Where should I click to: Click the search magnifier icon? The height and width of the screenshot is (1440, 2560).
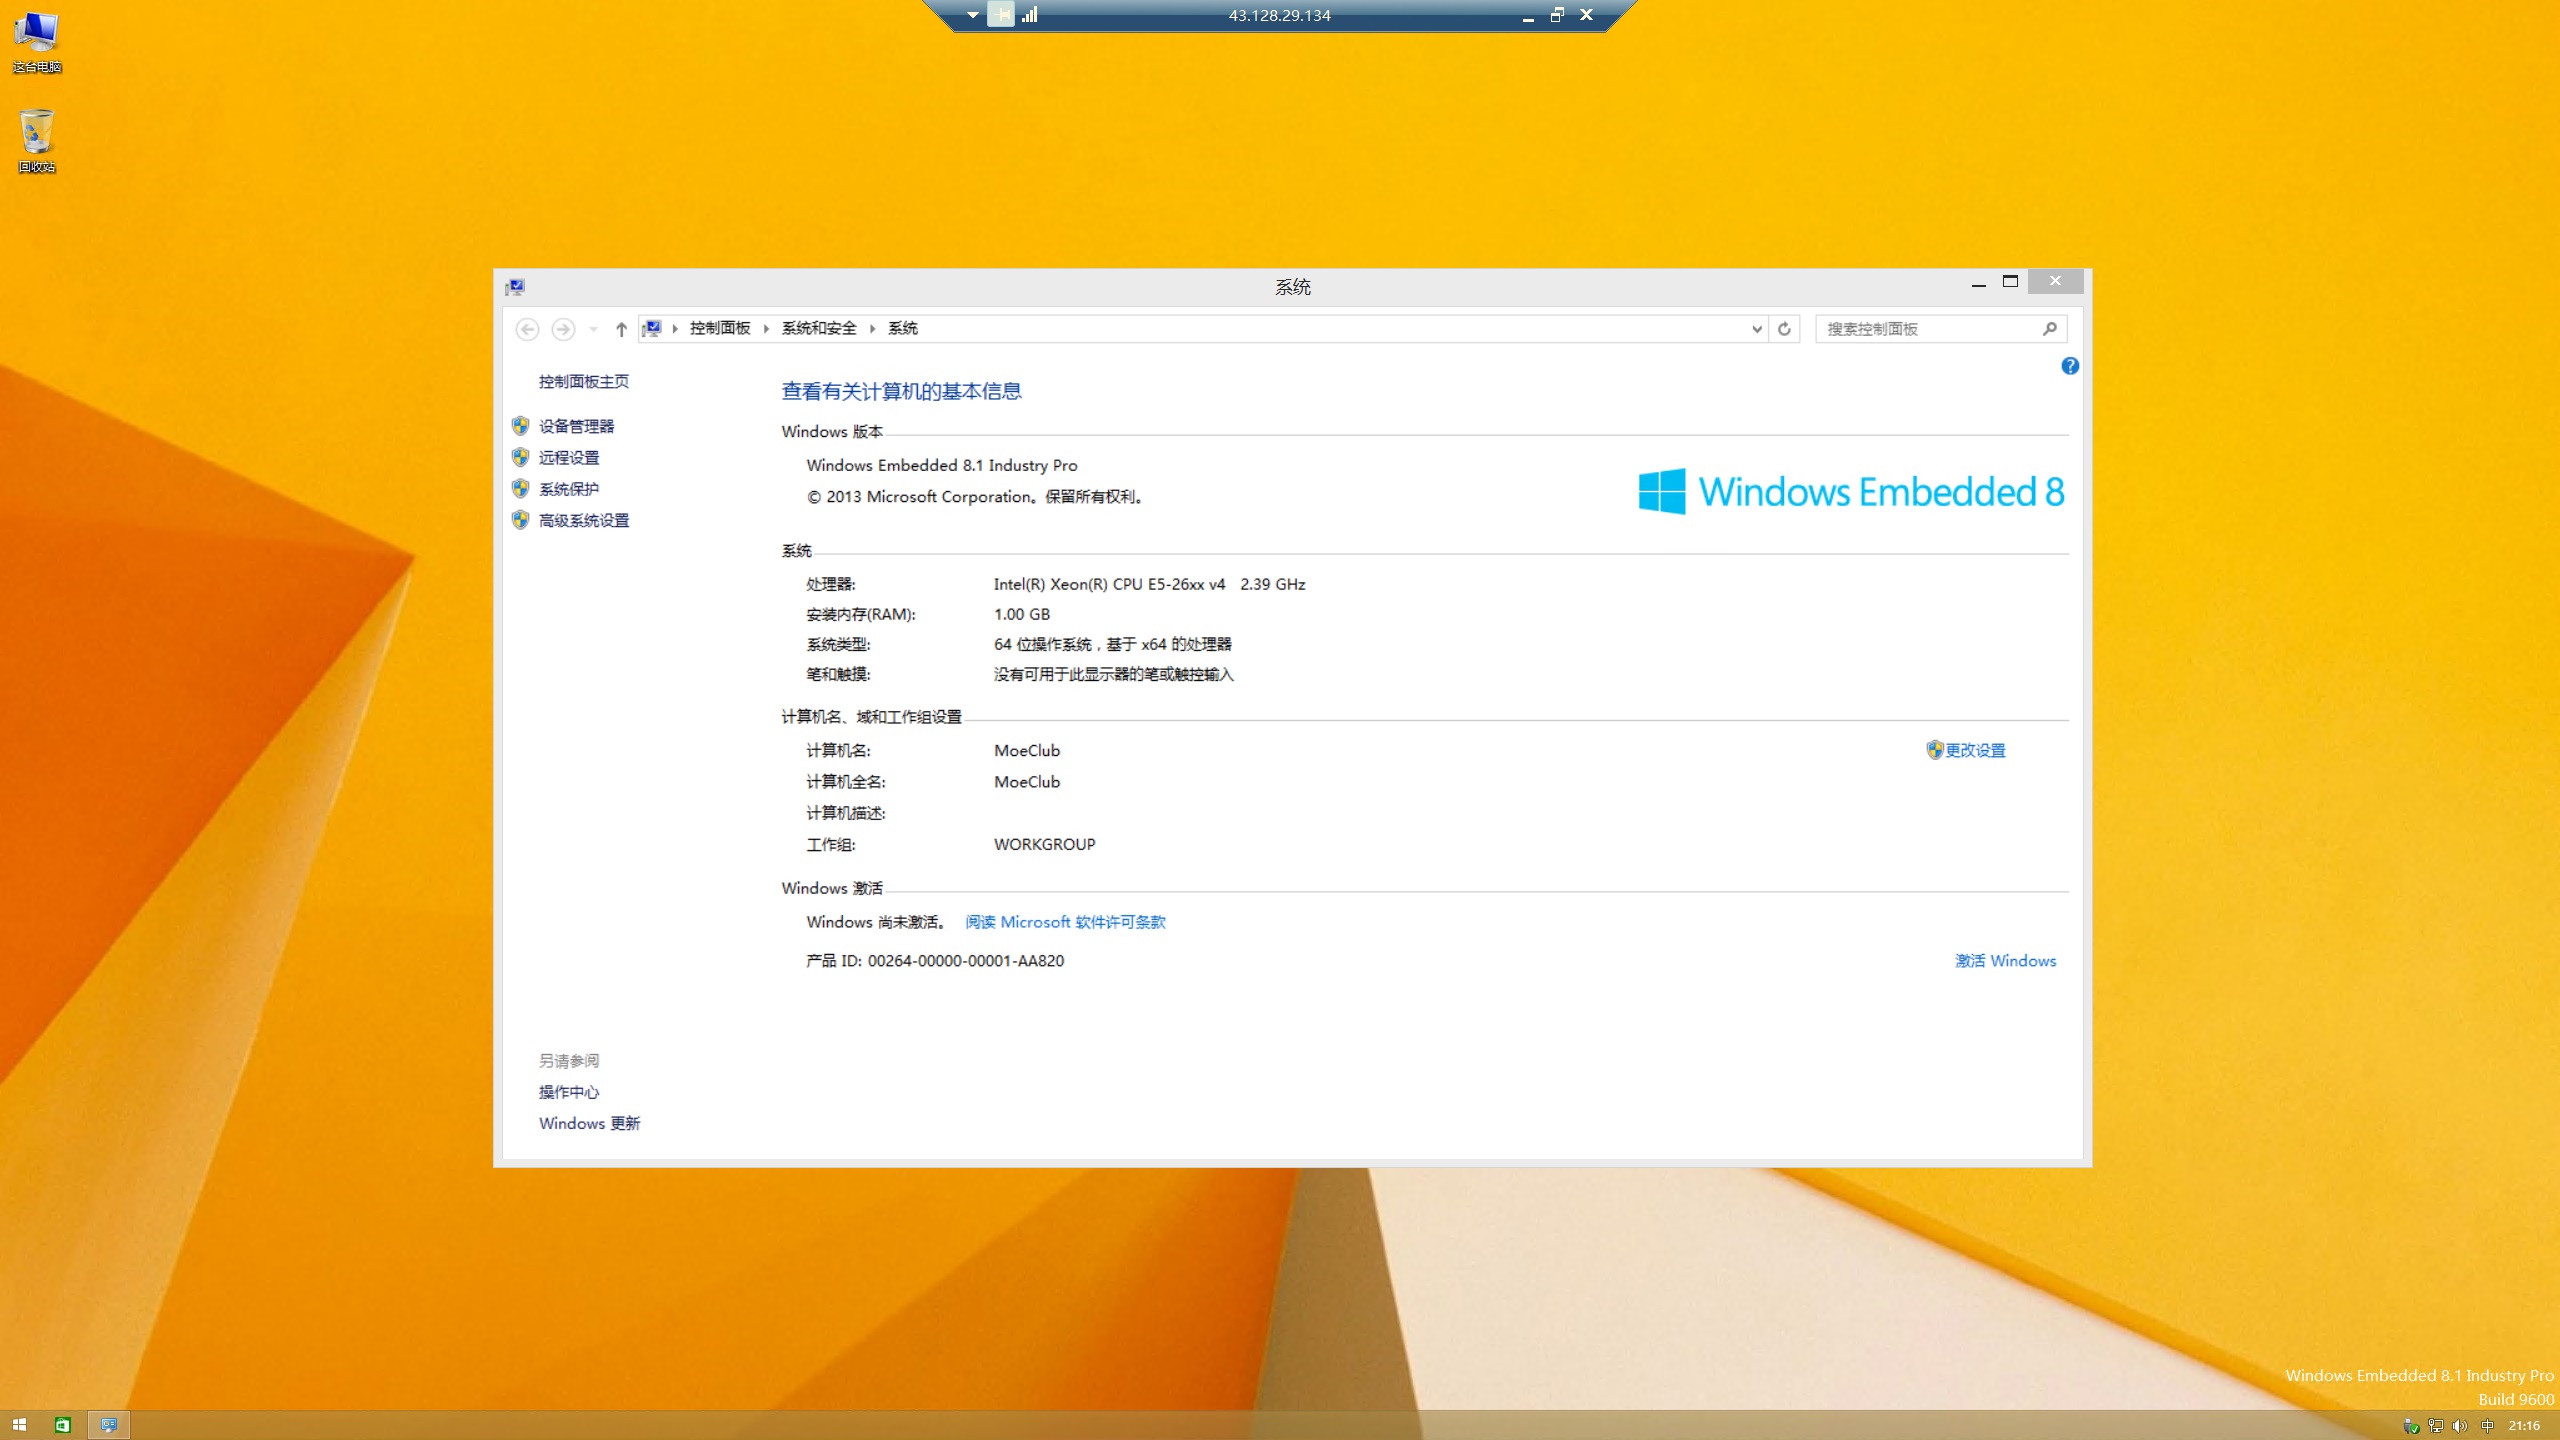point(2049,328)
